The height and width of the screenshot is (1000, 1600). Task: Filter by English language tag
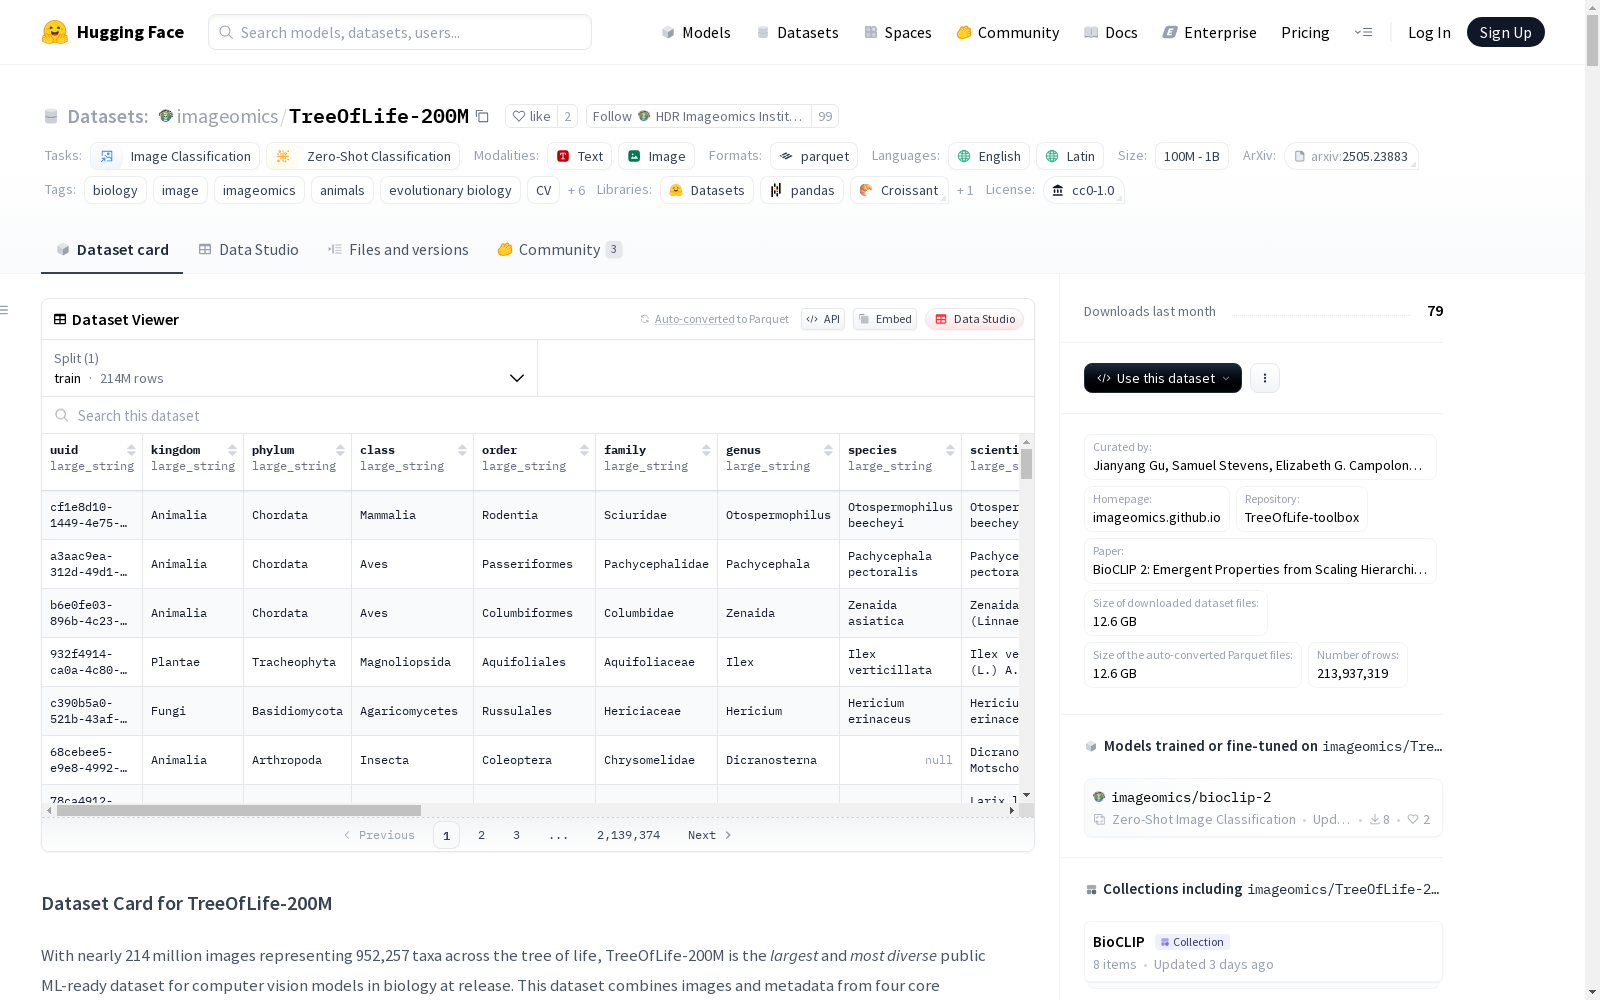point(989,156)
